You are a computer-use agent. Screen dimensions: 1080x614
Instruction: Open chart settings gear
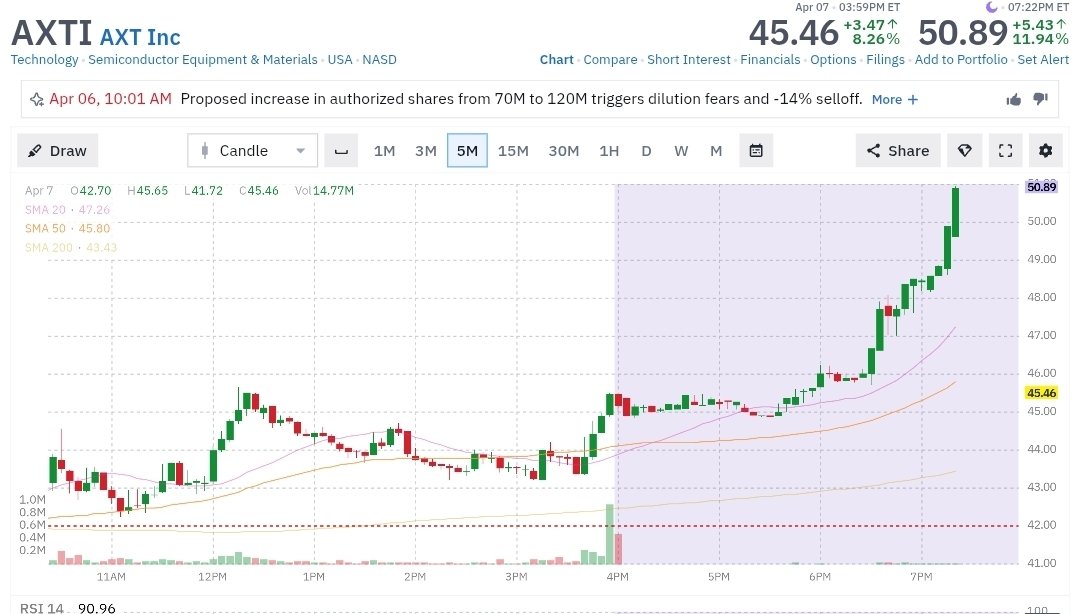coord(1046,151)
